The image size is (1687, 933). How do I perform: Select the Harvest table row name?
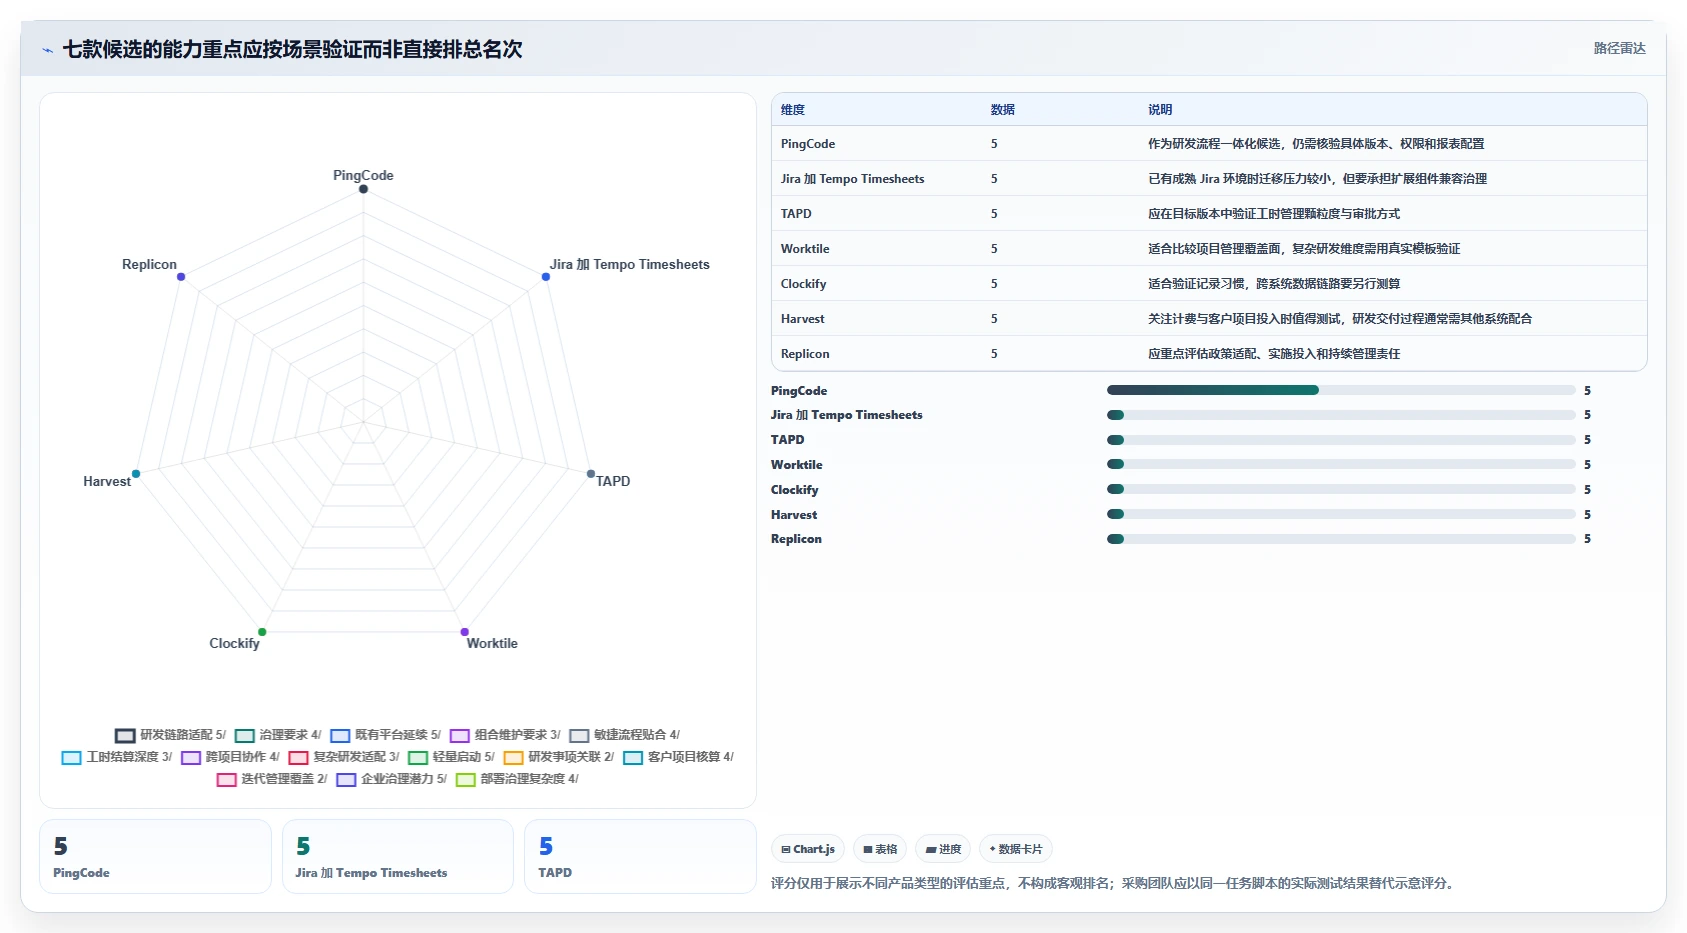pyautogui.click(x=803, y=319)
